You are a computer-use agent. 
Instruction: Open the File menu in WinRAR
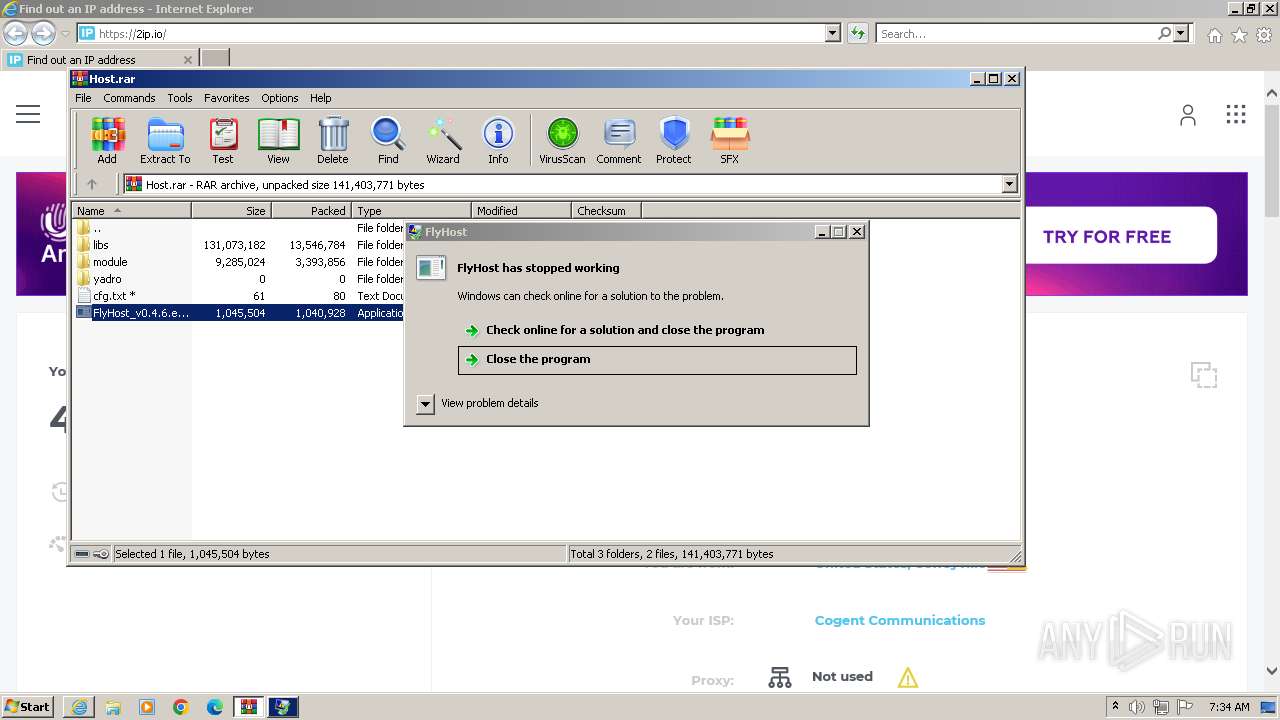click(x=83, y=98)
